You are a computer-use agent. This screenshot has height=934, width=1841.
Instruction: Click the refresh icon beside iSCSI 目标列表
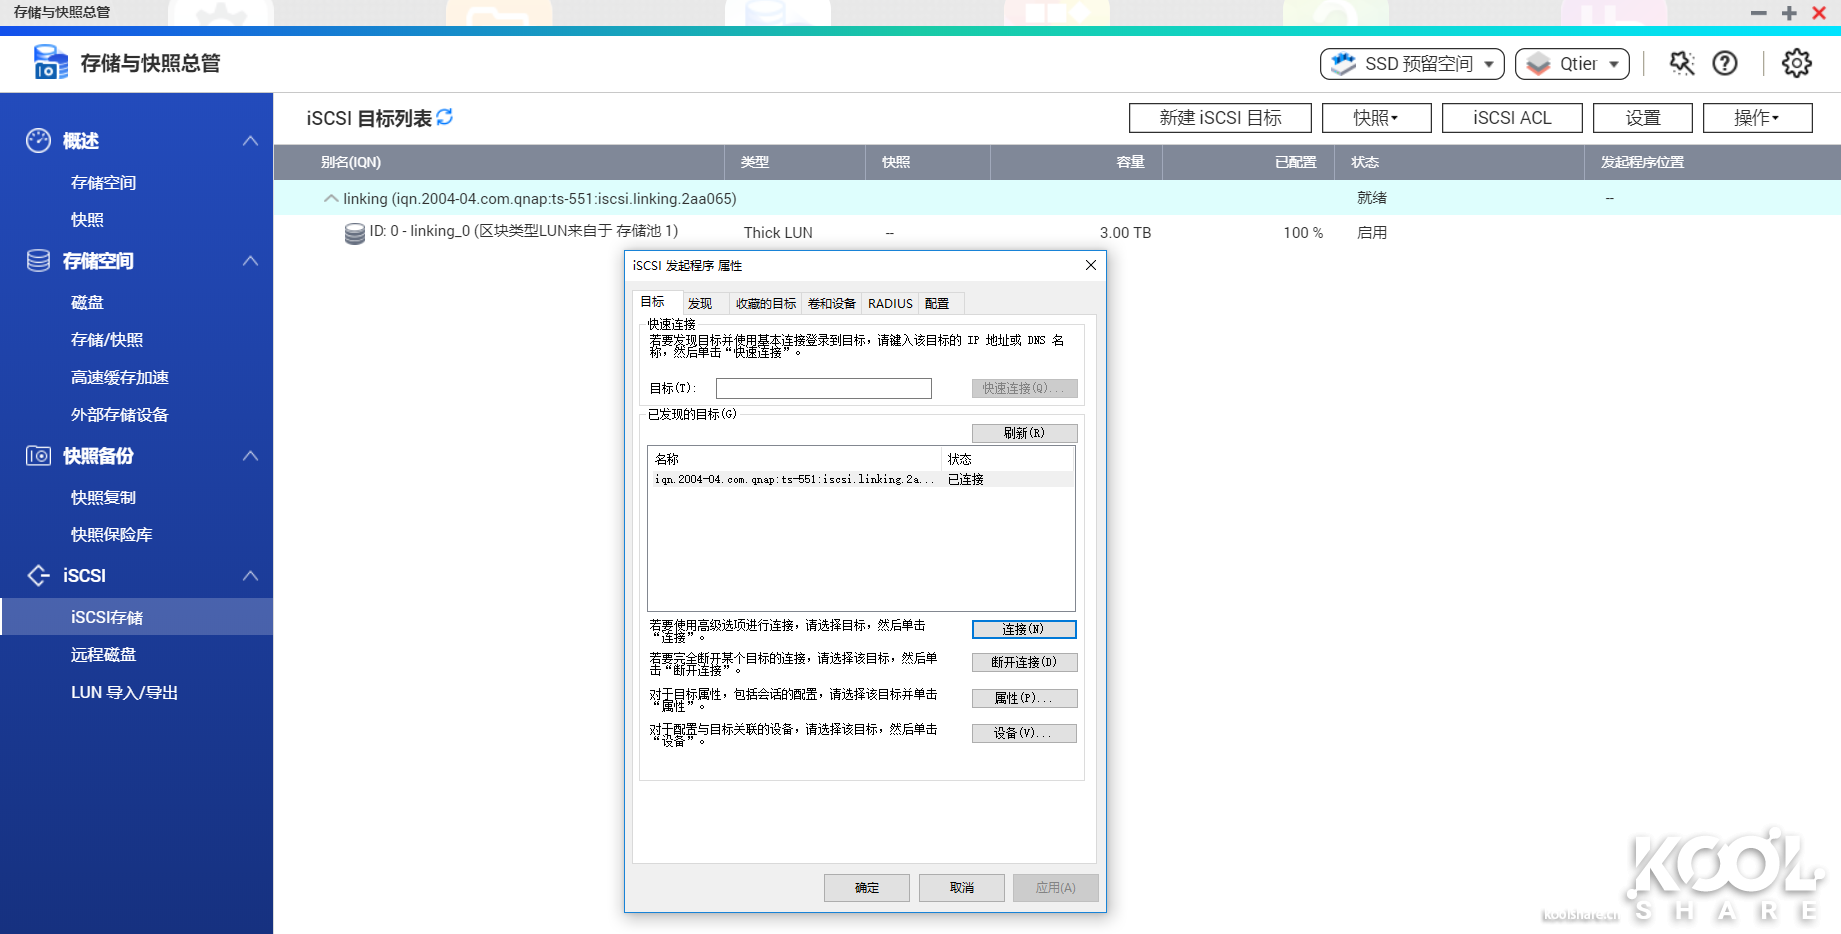(x=445, y=117)
